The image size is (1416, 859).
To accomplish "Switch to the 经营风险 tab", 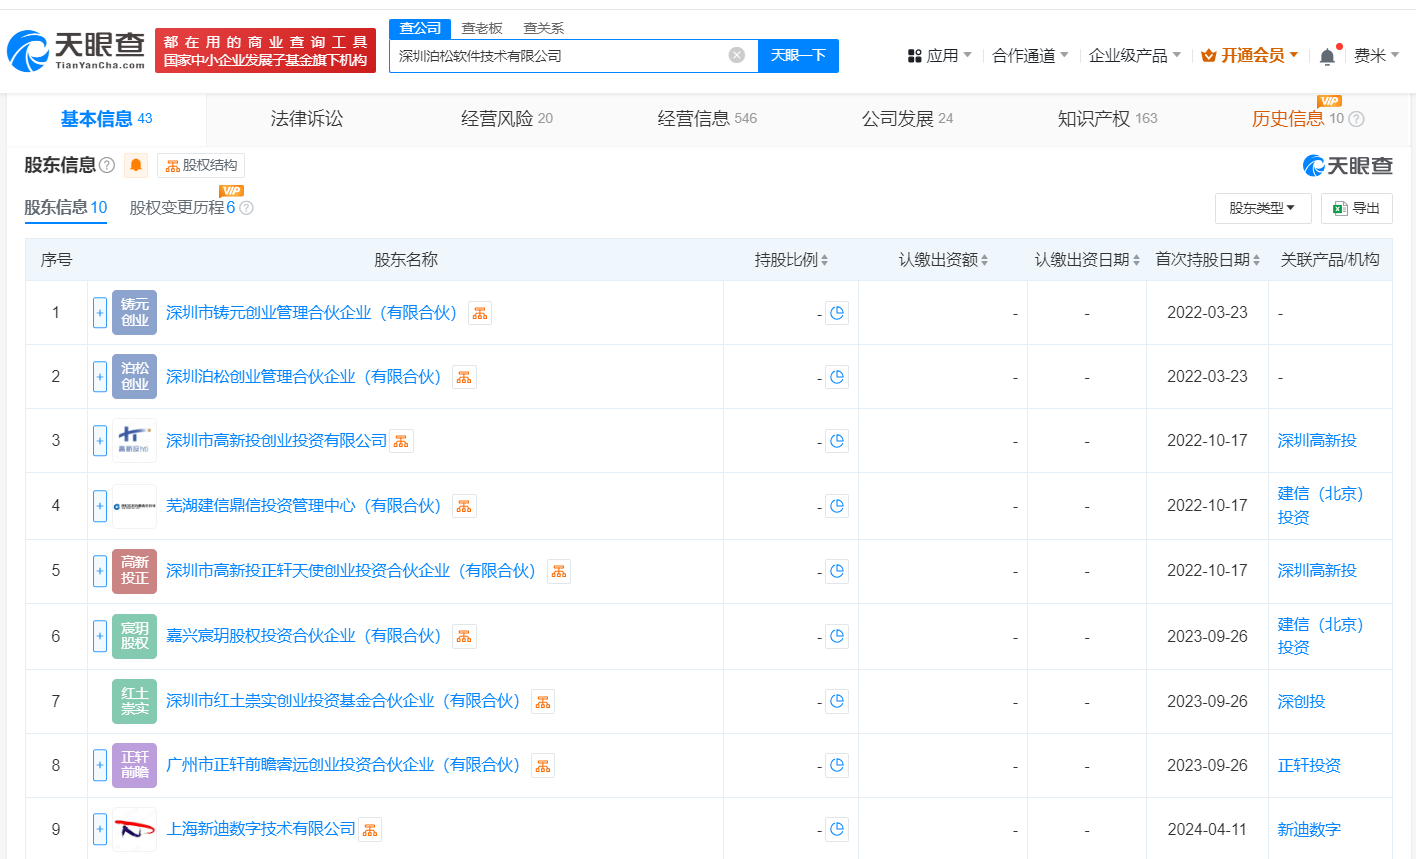I will [x=507, y=119].
